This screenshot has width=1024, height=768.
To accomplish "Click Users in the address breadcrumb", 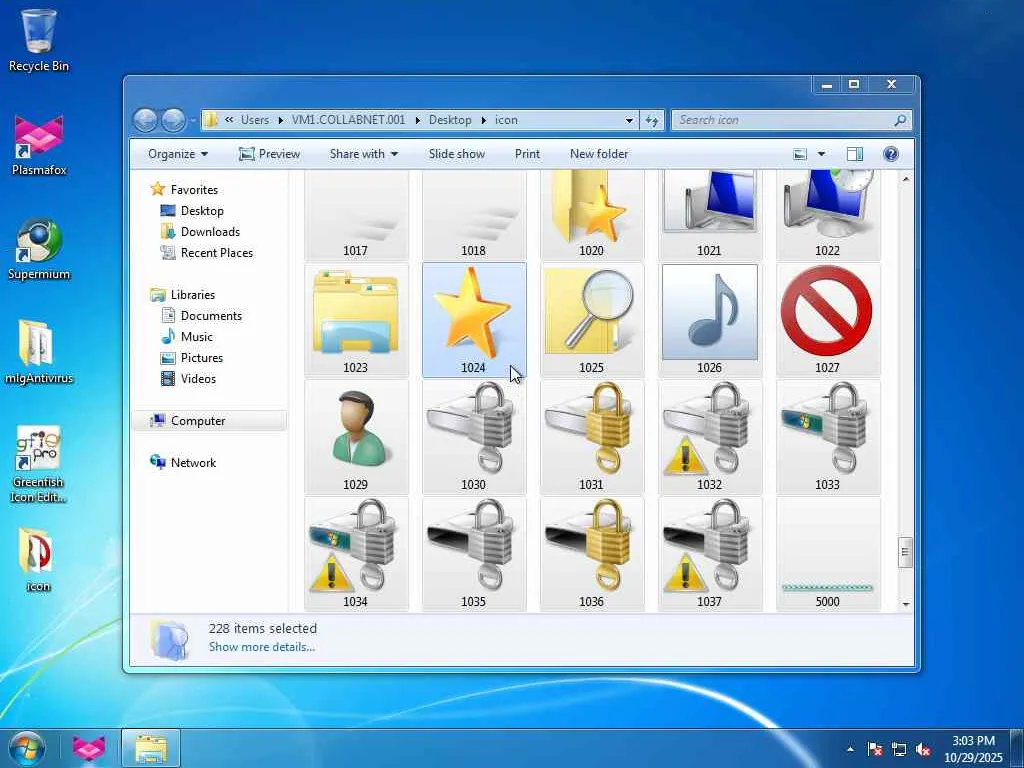I will click(255, 120).
